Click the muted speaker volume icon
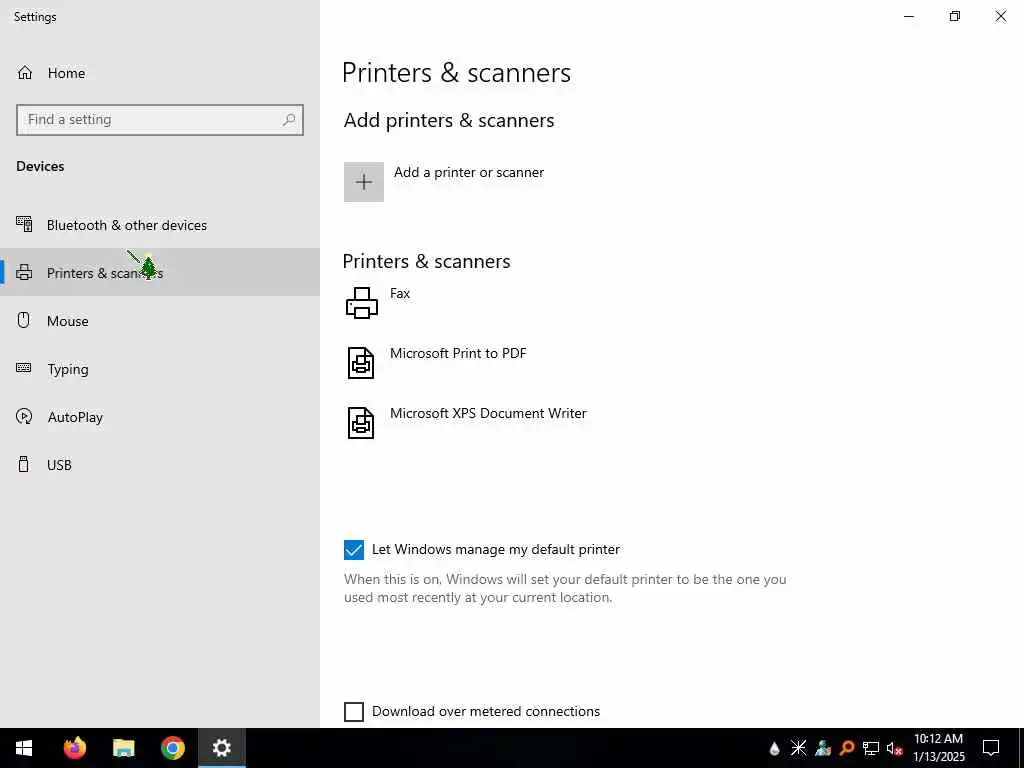Viewport: 1024px width, 768px height. pos(895,748)
